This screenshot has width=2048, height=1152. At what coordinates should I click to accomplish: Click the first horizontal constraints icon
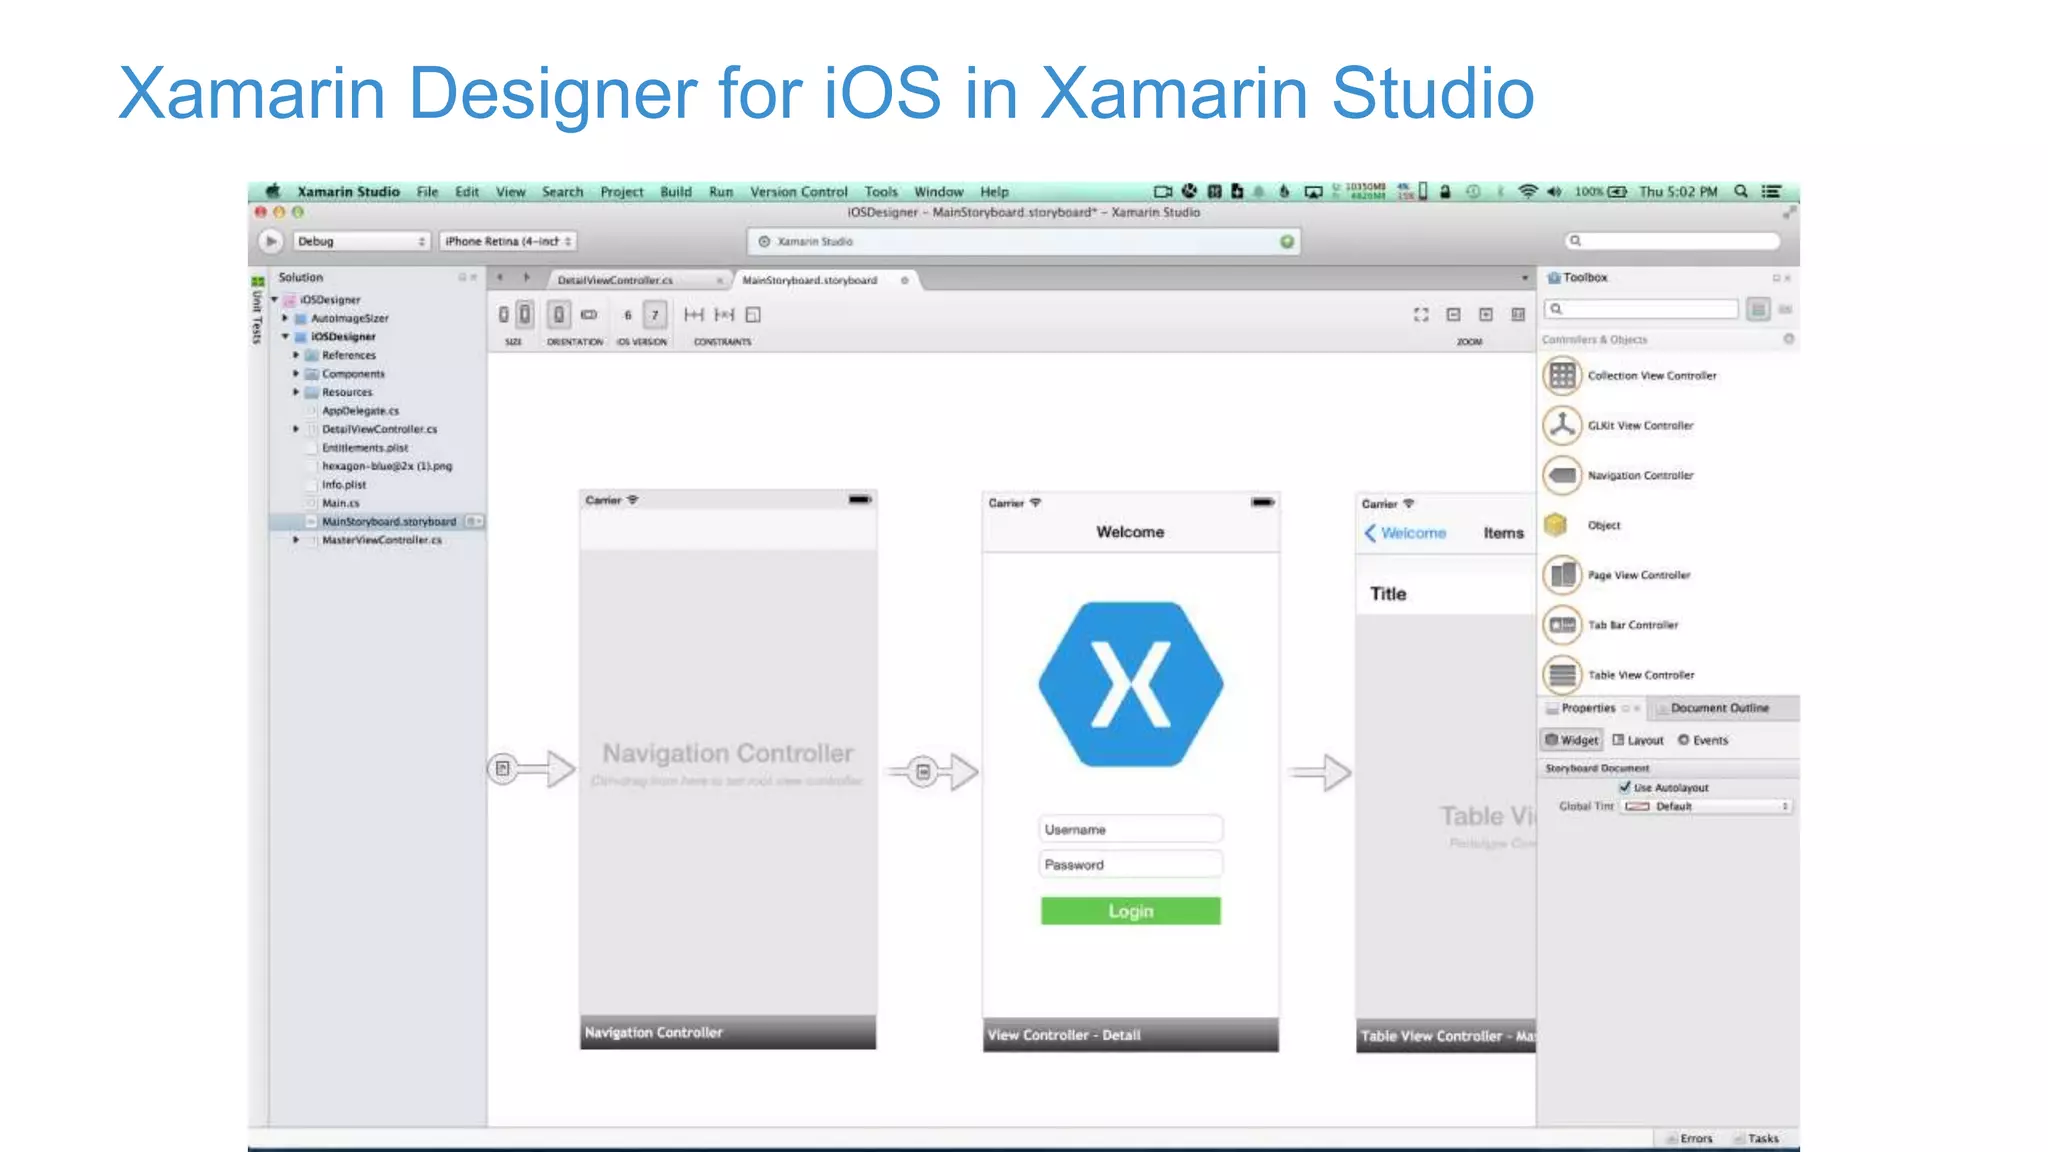click(x=693, y=315)
